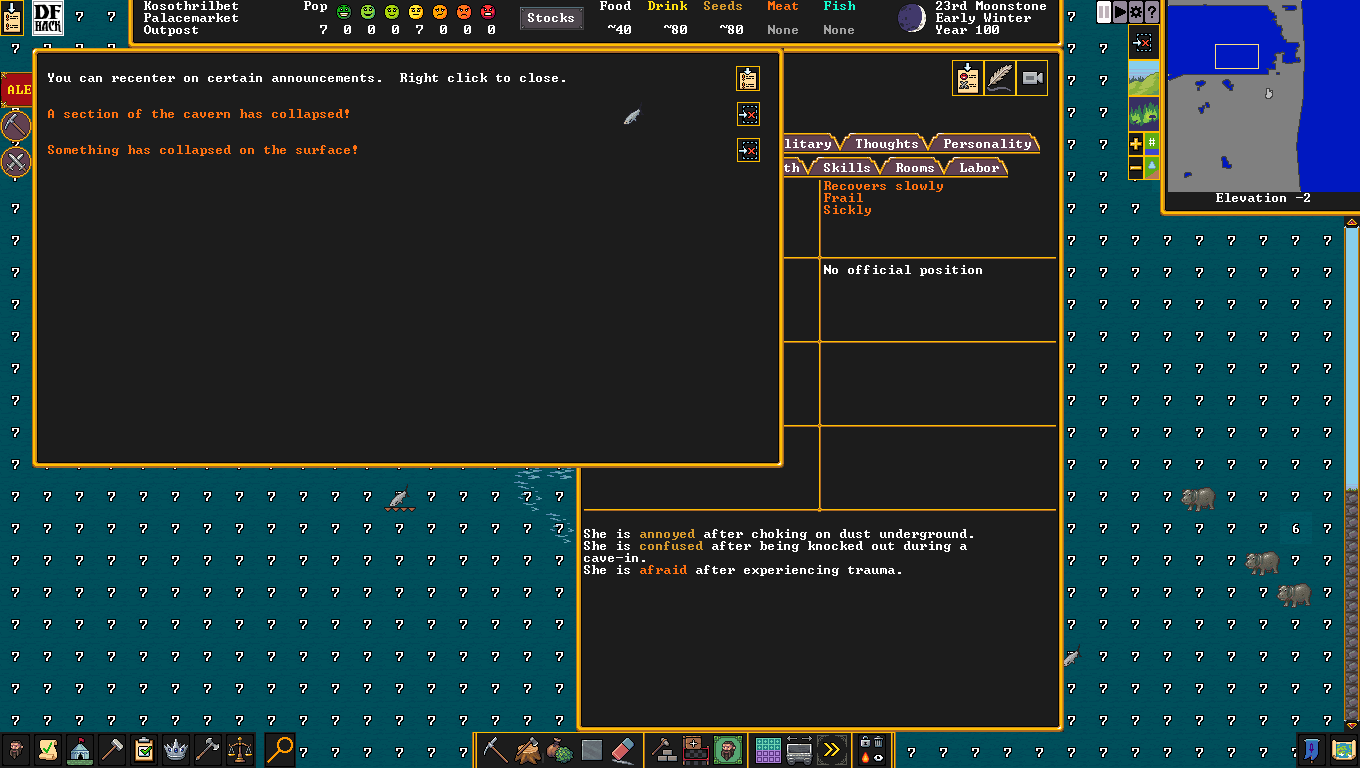Click the pickaxe alert circle on the left edge
This screenshot has width=1360, height=768.
coord(16,127)
